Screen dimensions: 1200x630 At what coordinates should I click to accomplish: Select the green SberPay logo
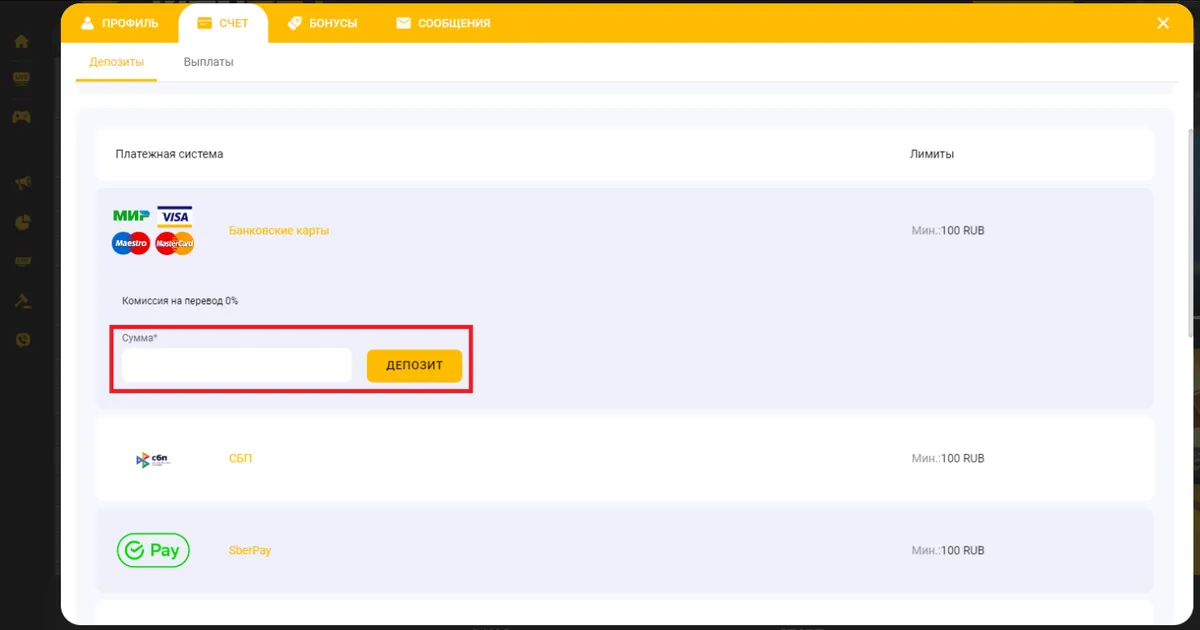153,550
